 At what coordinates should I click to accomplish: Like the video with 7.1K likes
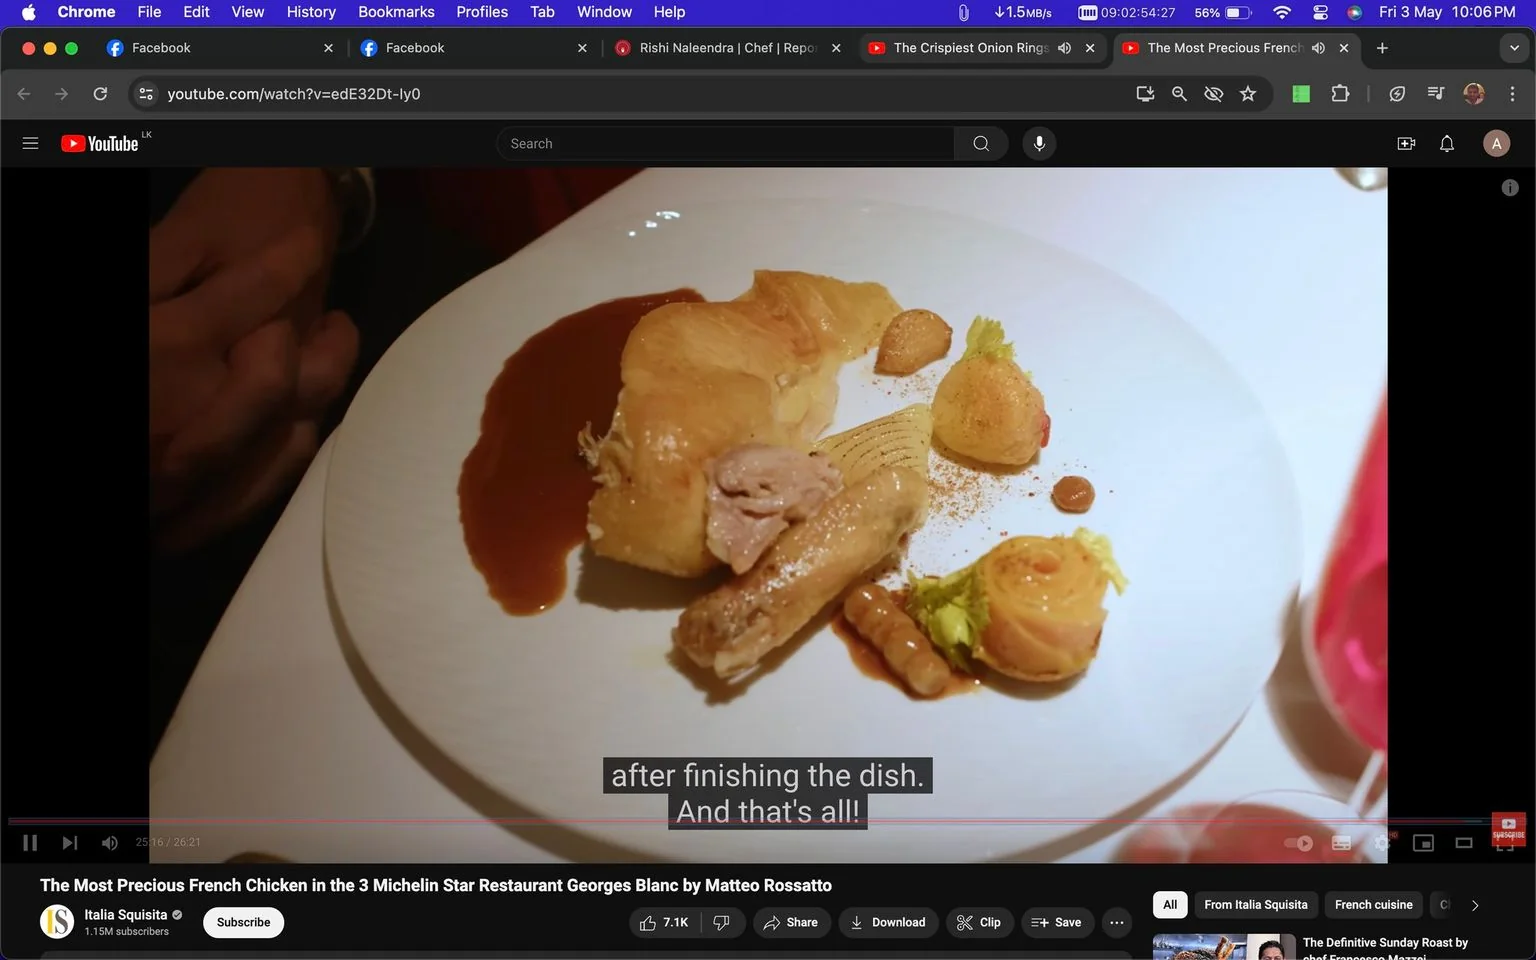pos(664,922)
